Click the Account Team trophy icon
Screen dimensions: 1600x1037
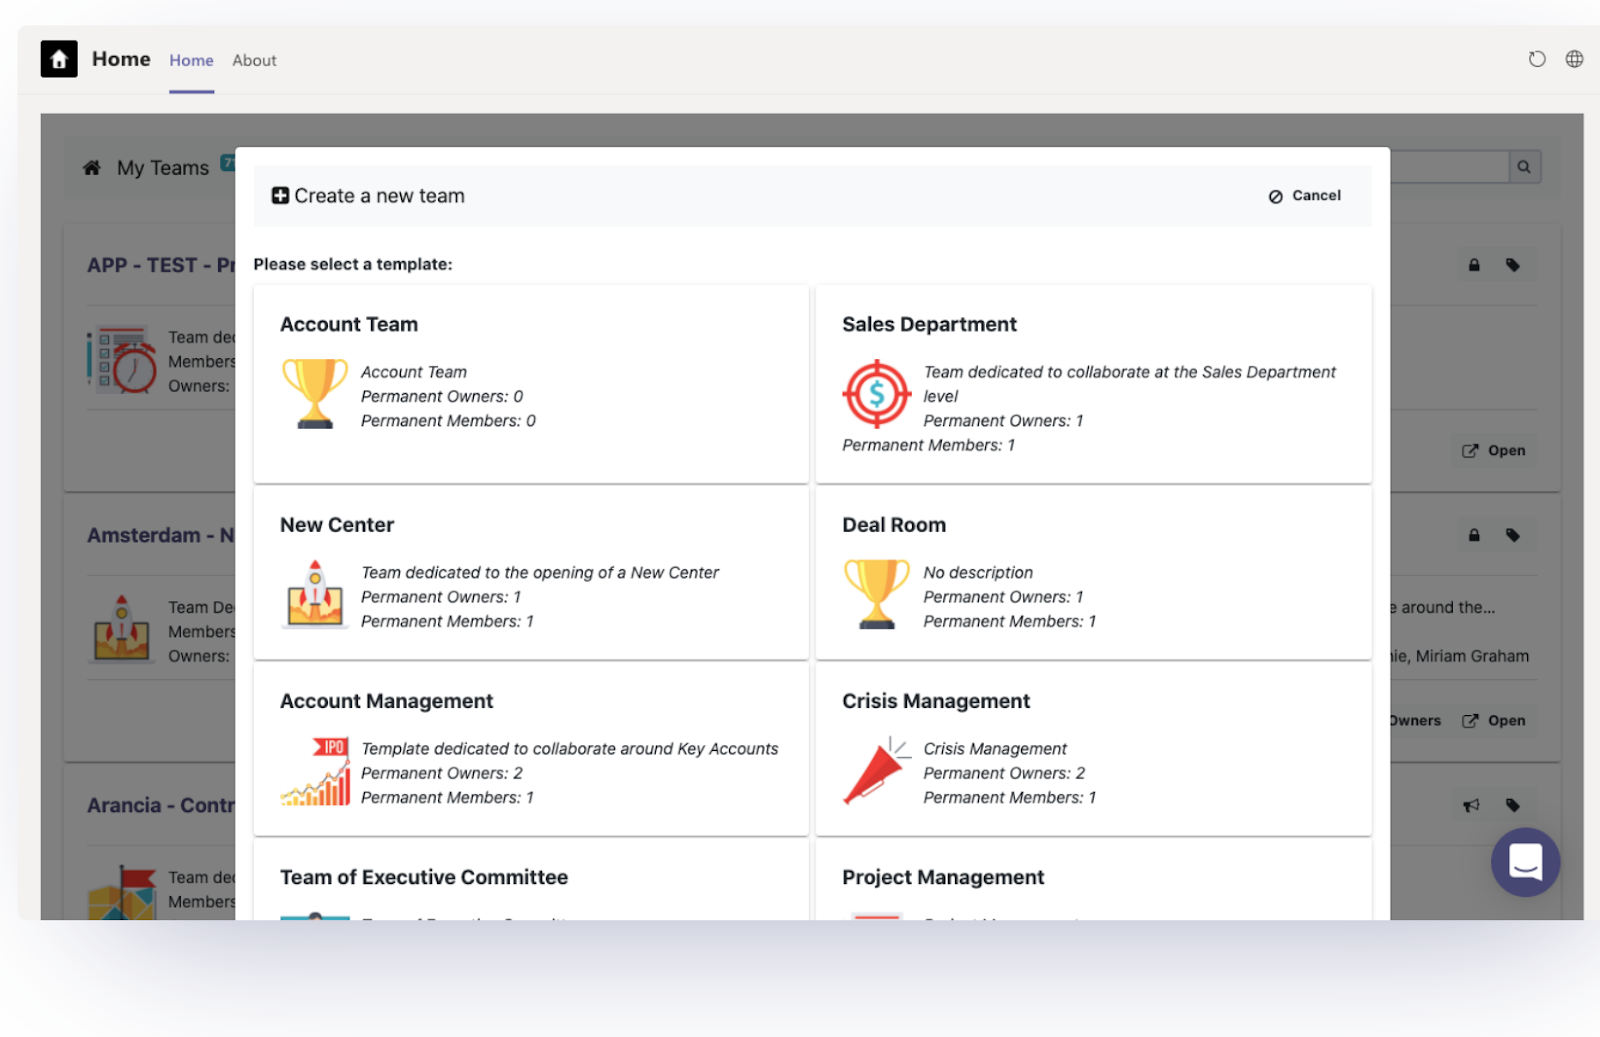(x=315, y=394)
